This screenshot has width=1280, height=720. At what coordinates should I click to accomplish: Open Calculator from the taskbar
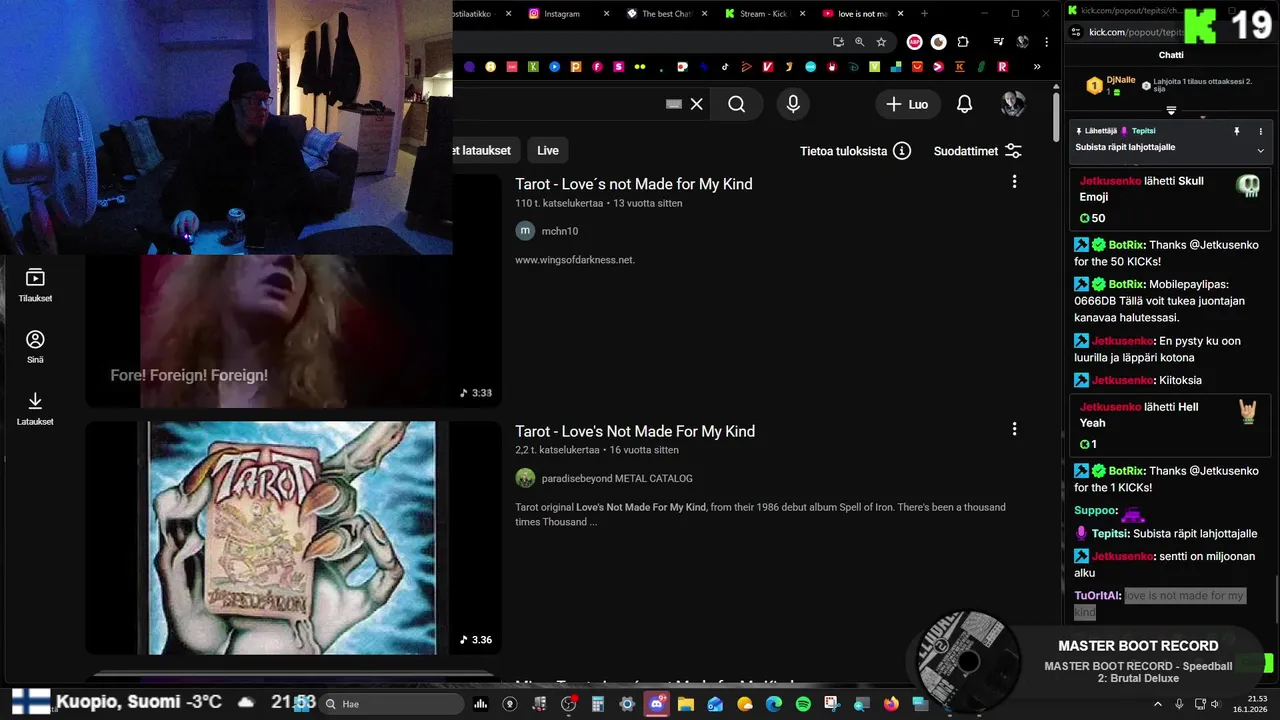598,704
